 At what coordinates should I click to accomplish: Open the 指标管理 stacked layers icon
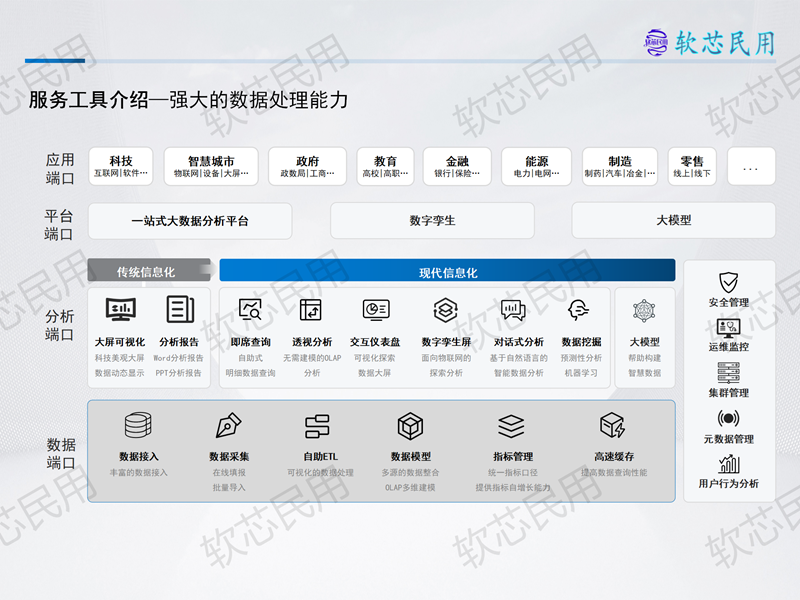click(x=511, y=426)
